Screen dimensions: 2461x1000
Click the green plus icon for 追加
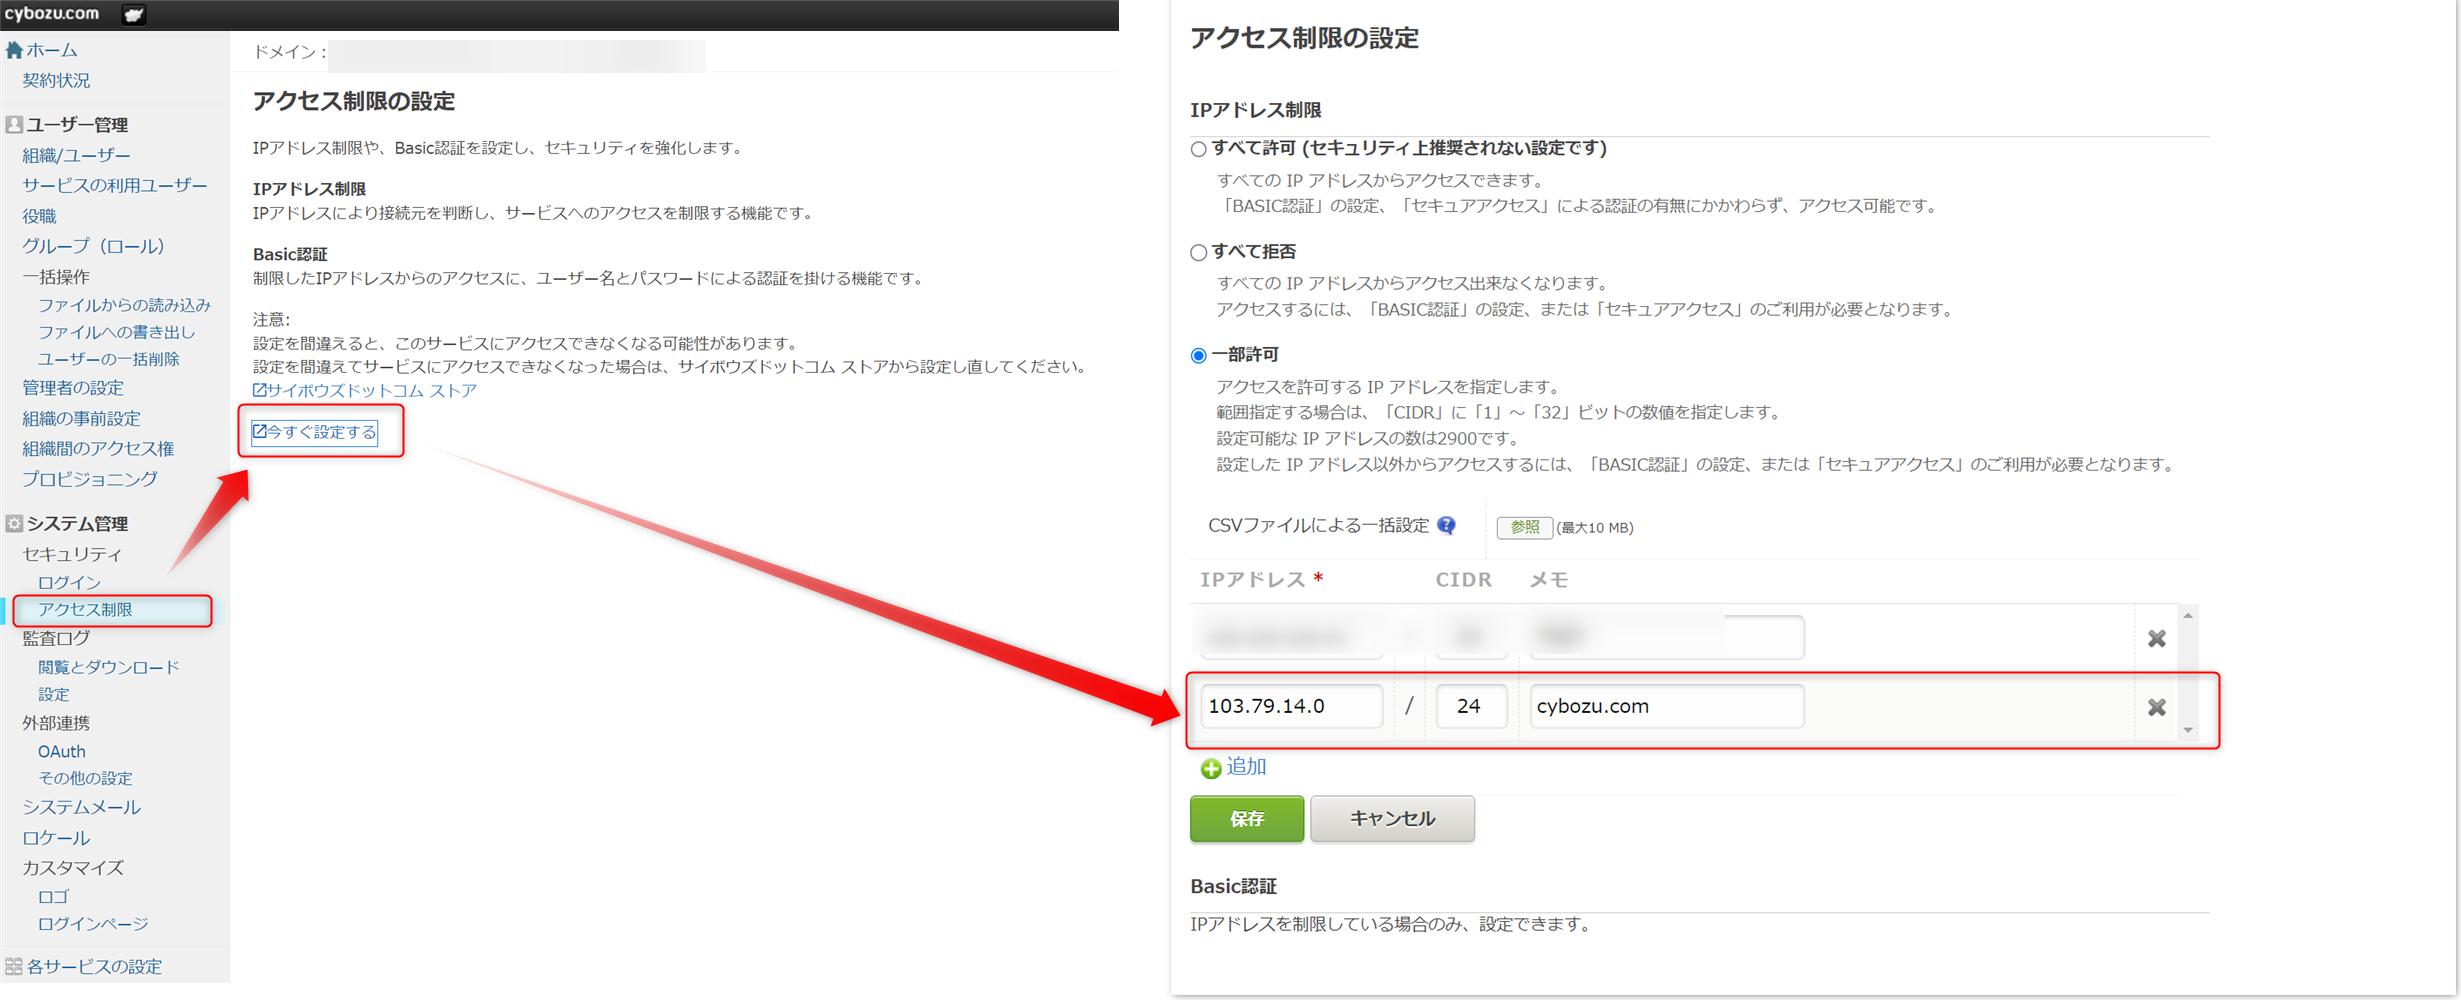1211,768
